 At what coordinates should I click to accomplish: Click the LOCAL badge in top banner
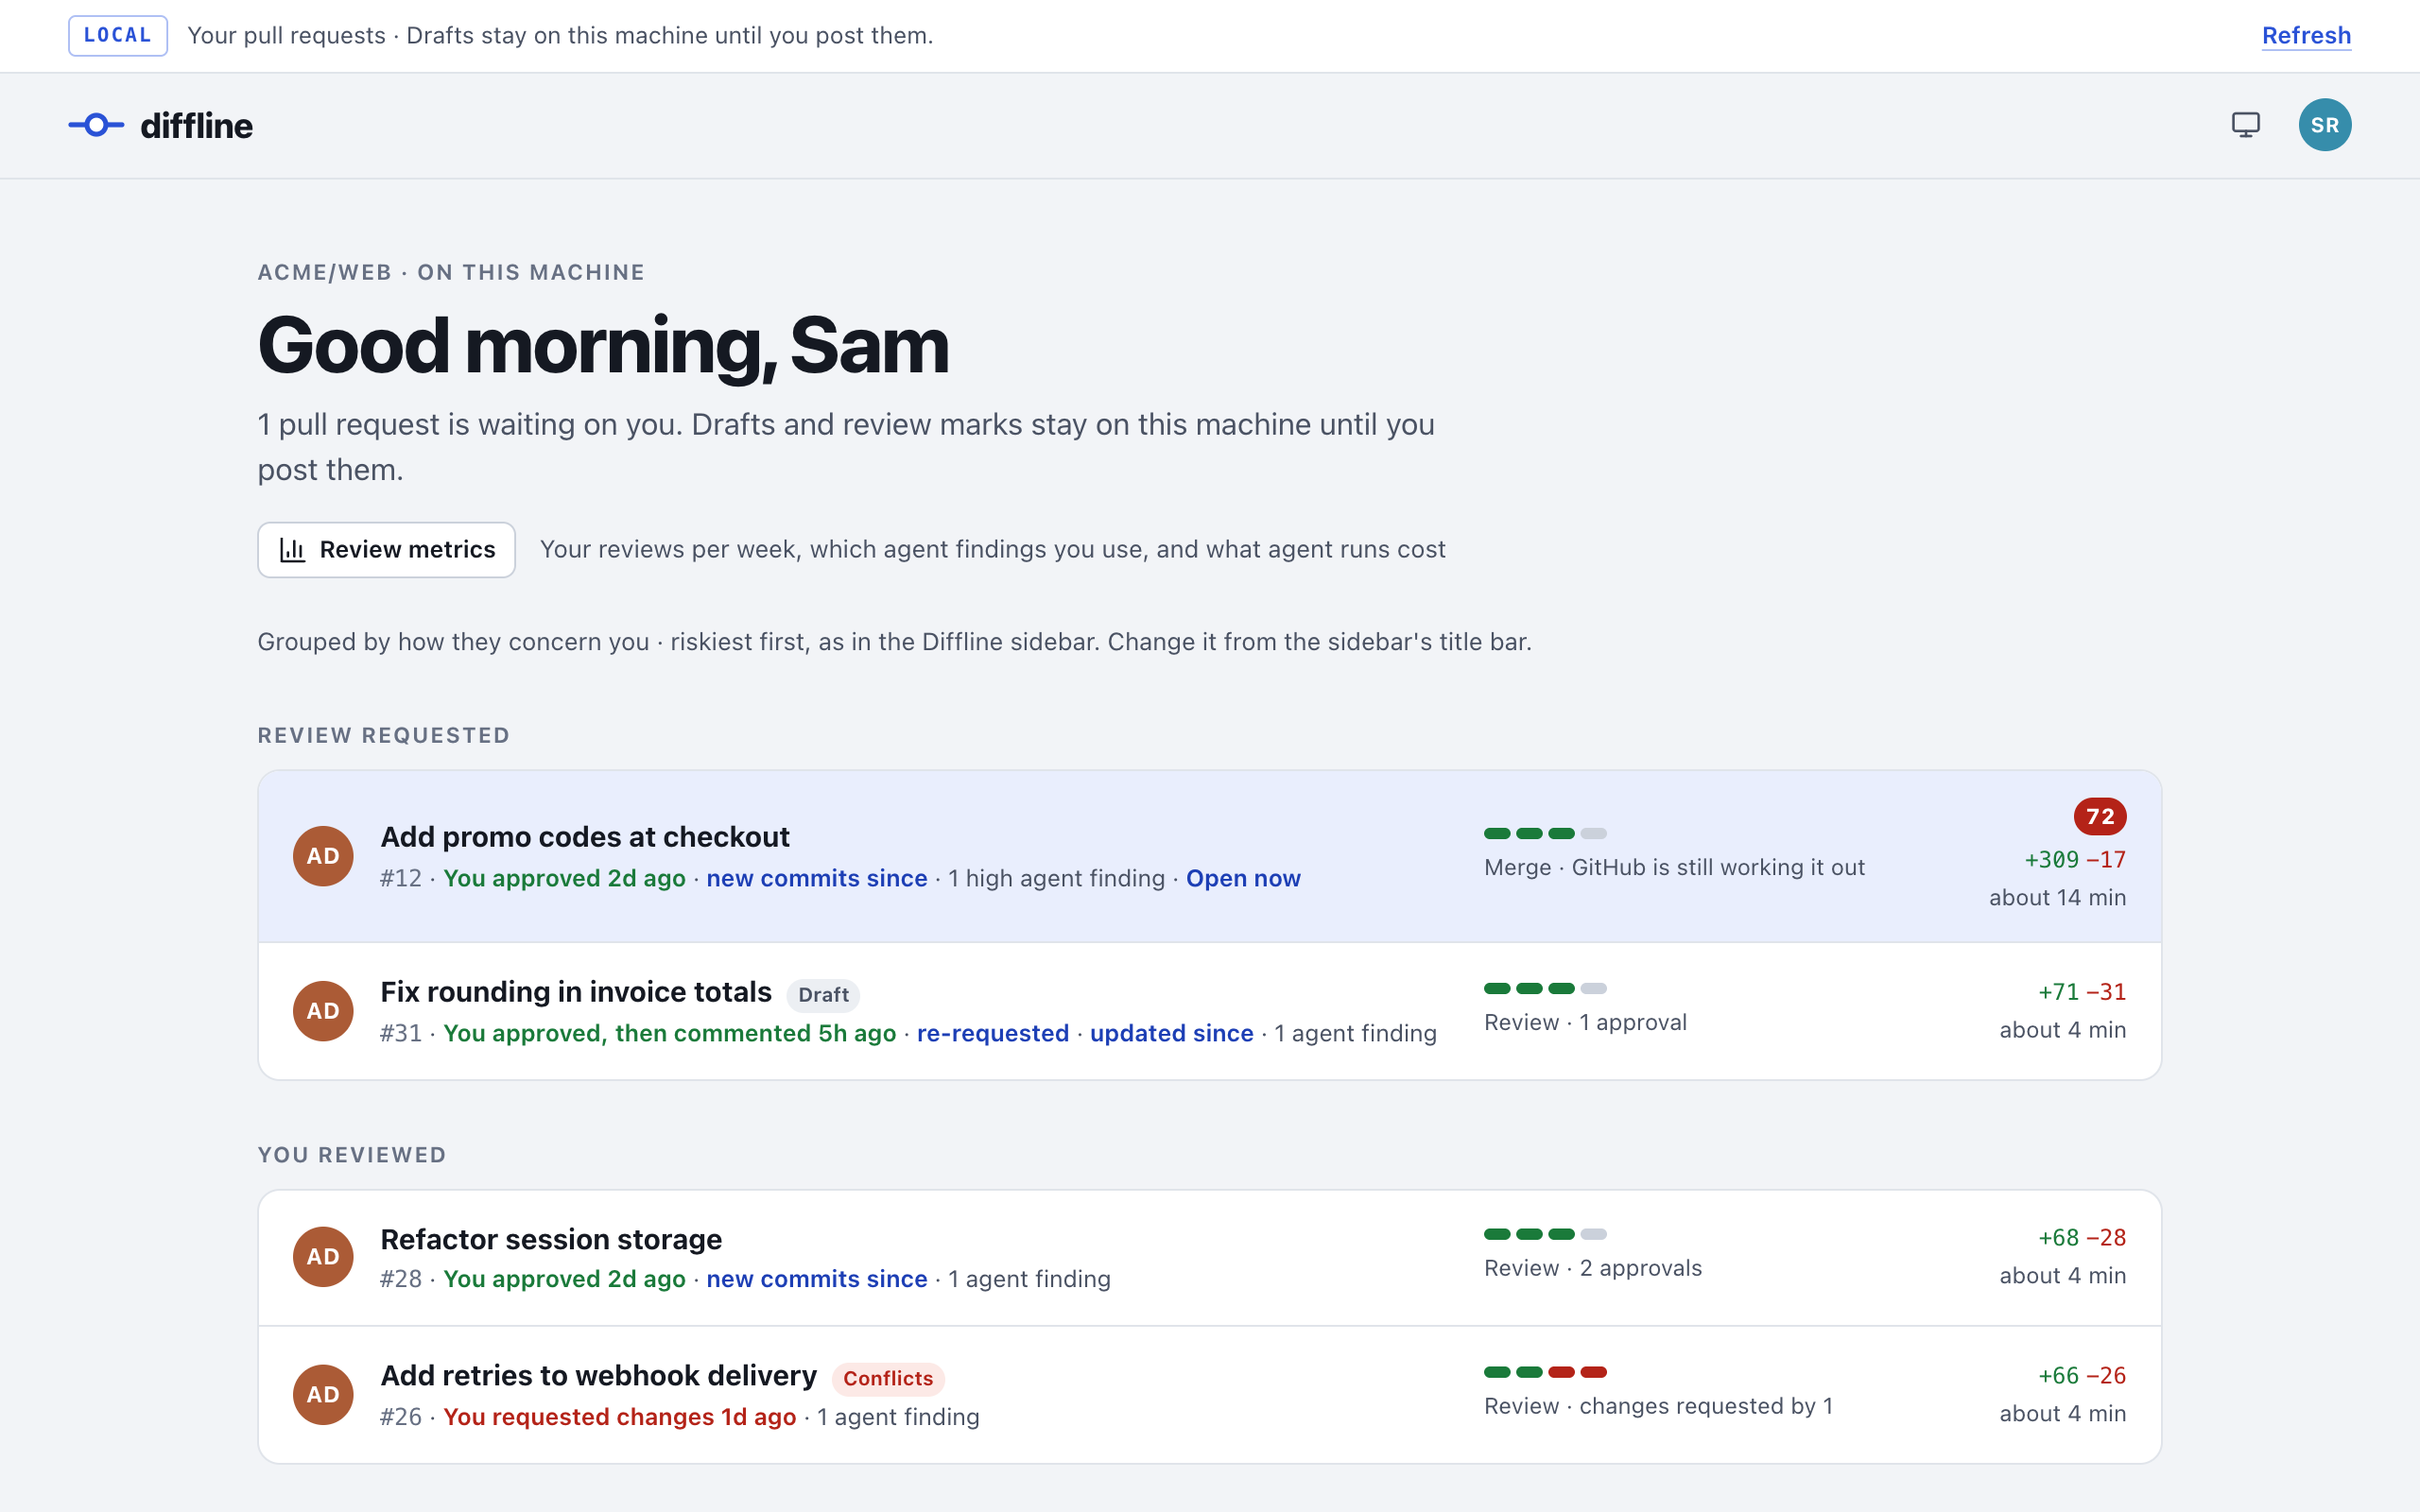(118, 35)
